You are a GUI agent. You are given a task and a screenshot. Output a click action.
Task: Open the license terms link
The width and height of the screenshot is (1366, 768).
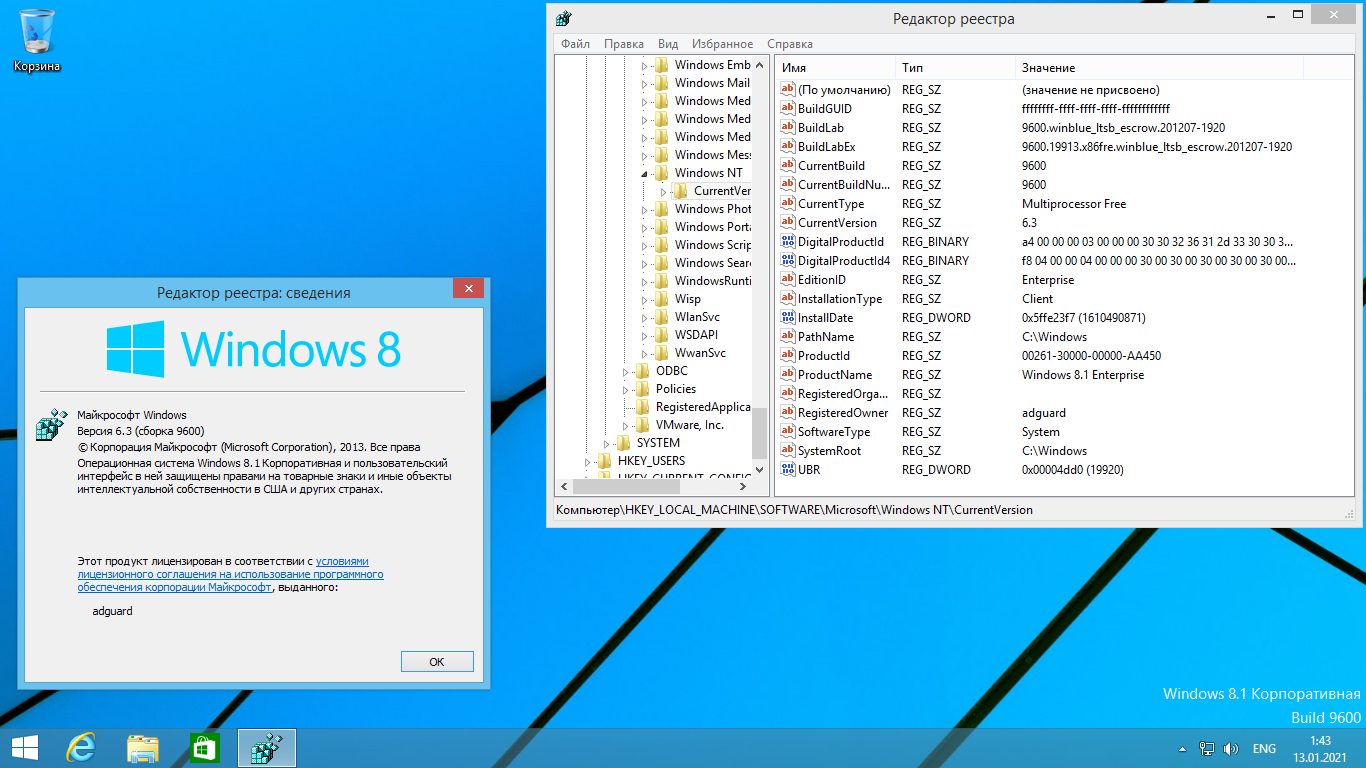click(x=230, y=575)
